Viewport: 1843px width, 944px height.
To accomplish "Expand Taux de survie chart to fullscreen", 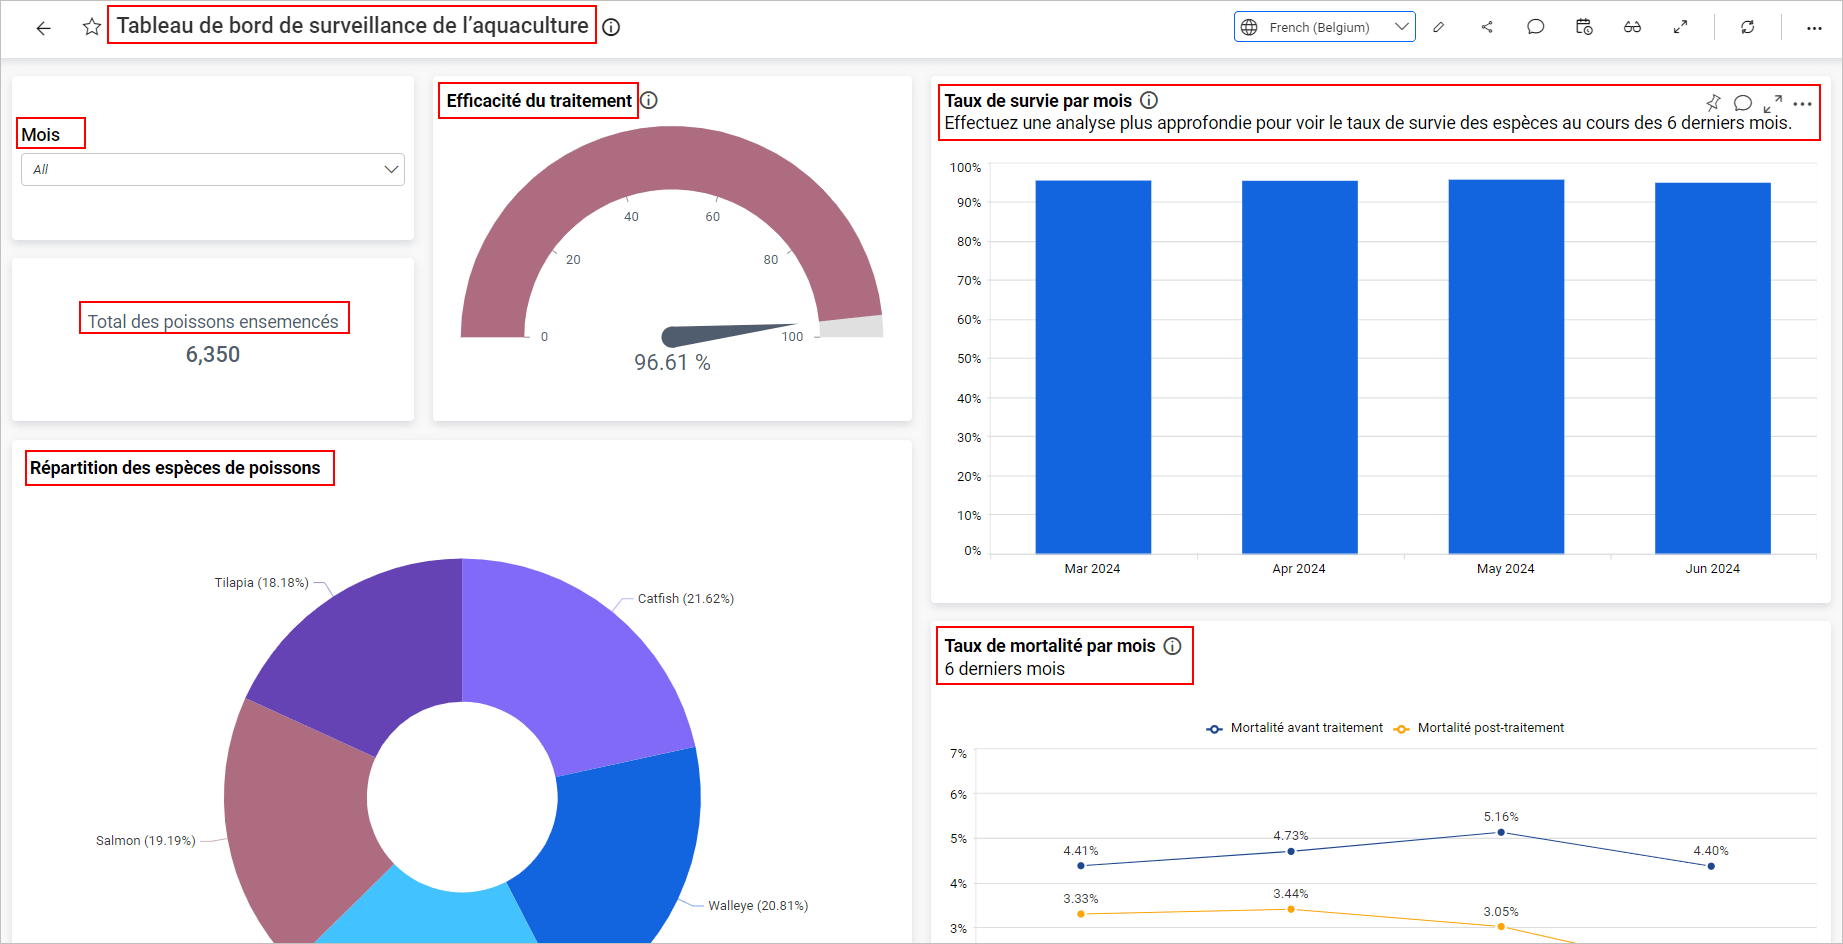I will tap(1773, 102).
